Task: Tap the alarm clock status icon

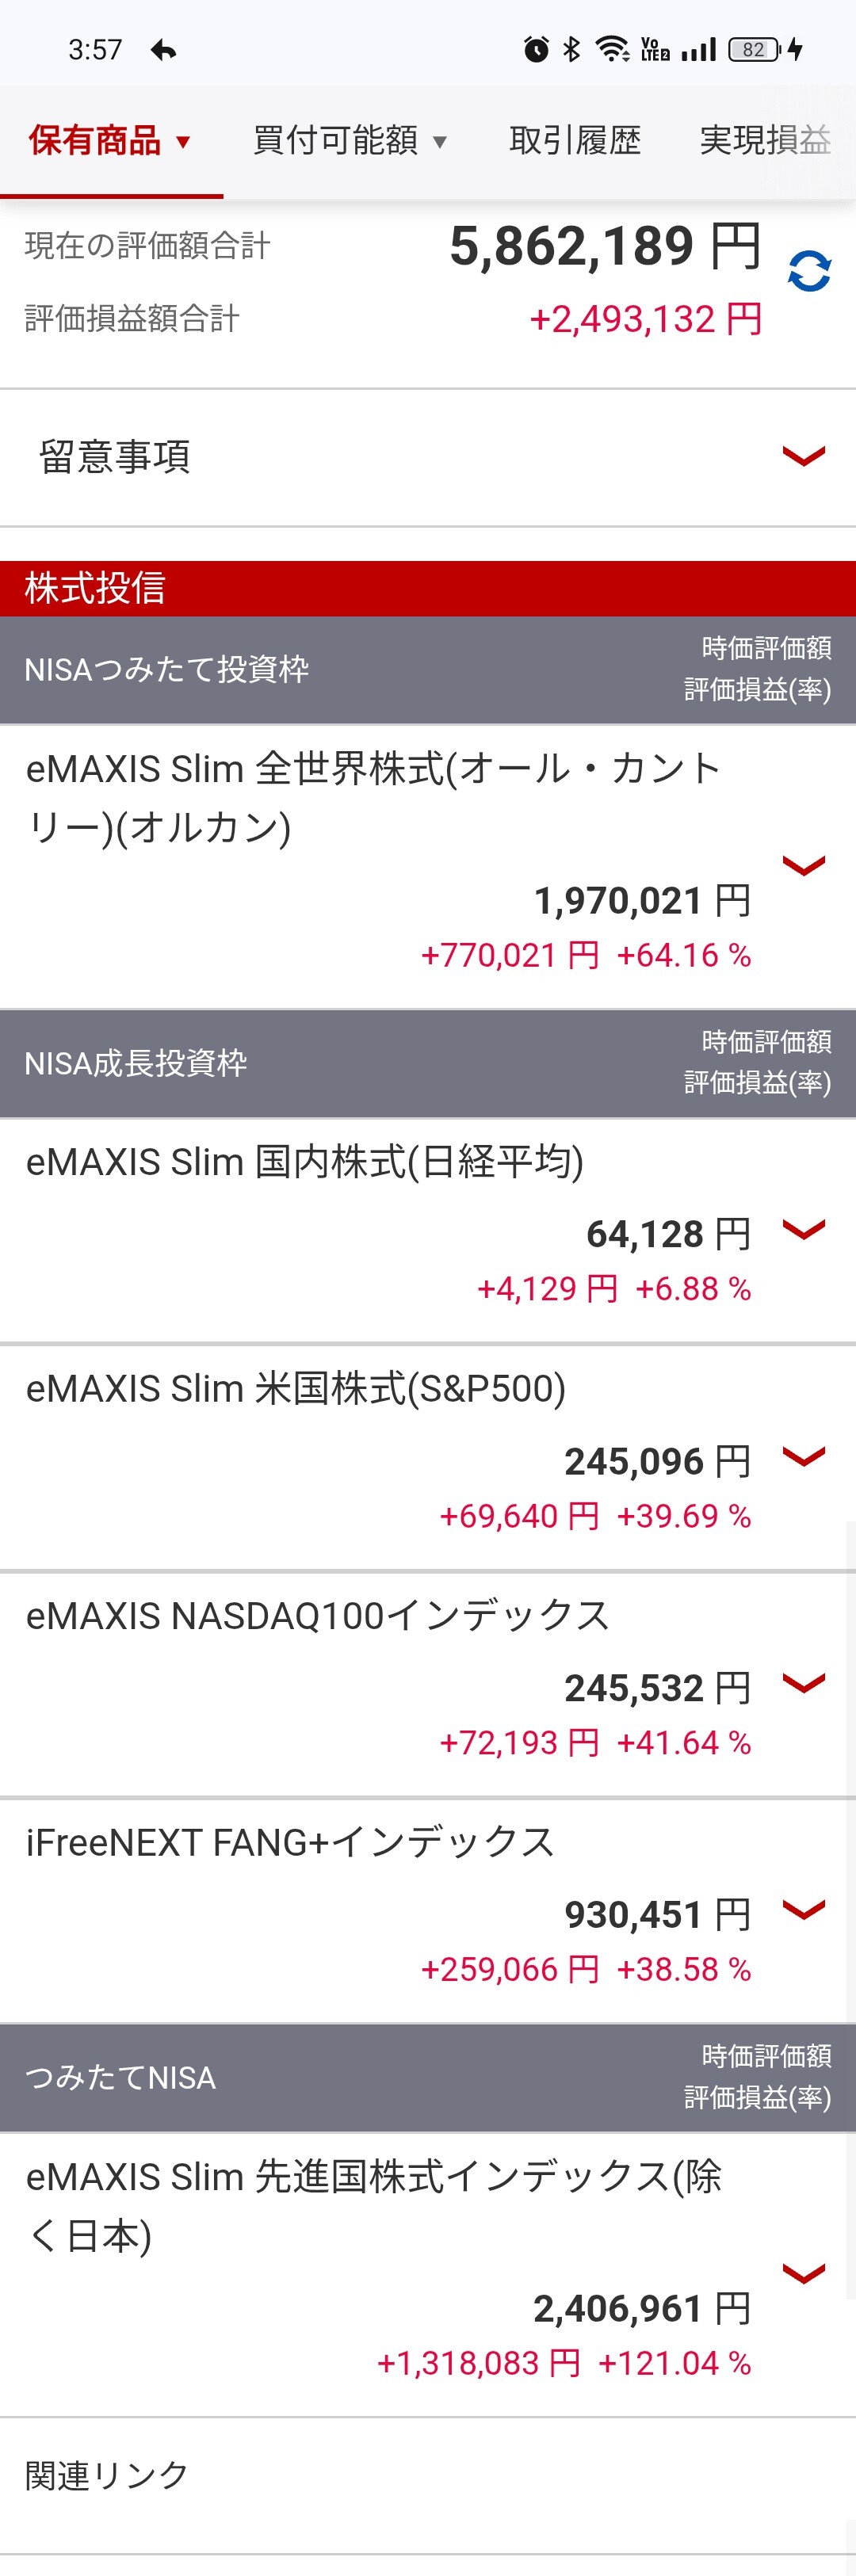Action: point(536,49)
